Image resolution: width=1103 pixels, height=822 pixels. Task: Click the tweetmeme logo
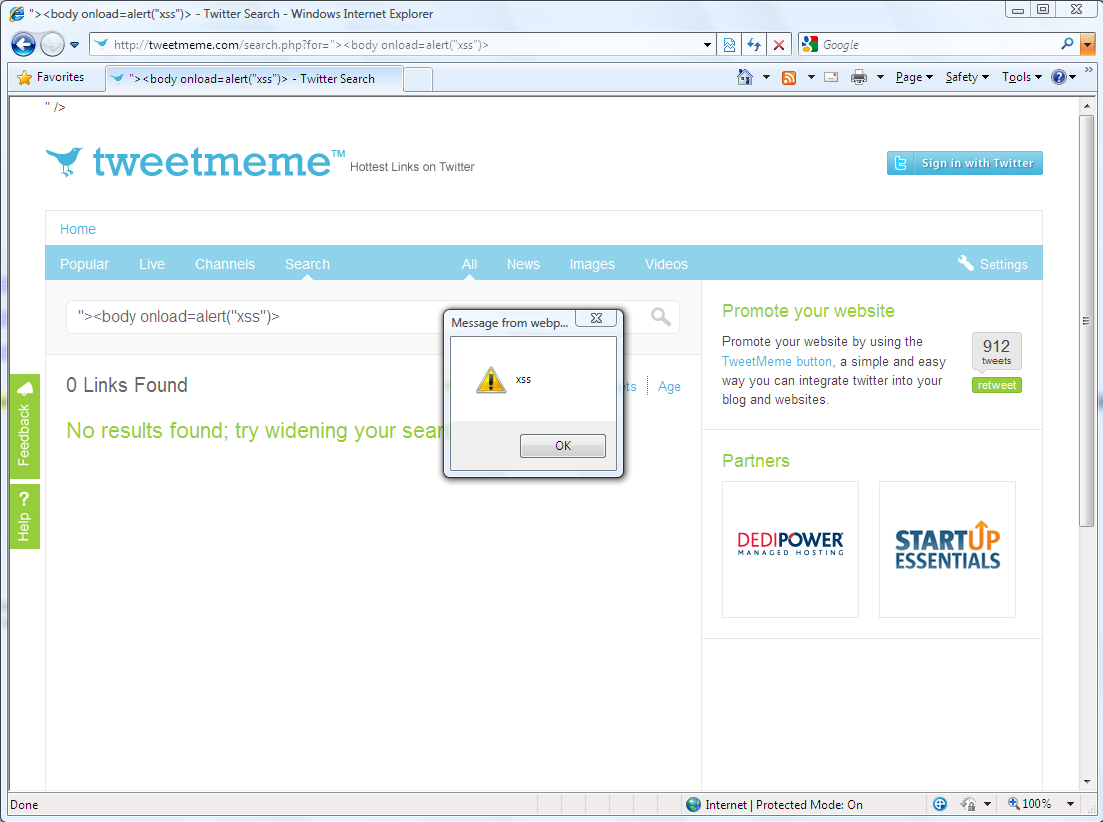coord(196,161)
